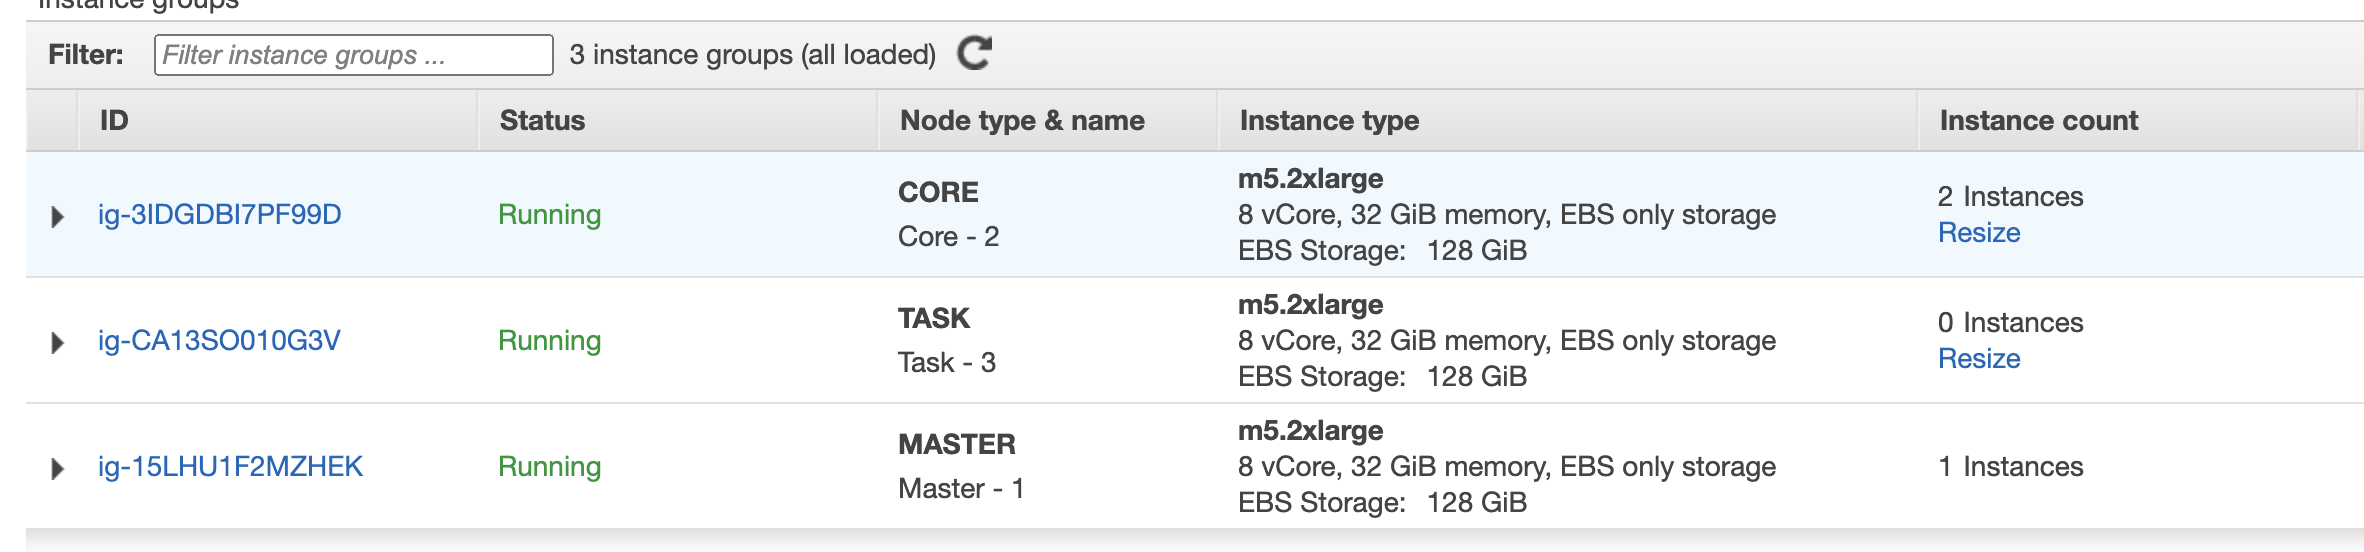
Task: Click the 1 Instances count text
Action: (x=2010, y=466)
